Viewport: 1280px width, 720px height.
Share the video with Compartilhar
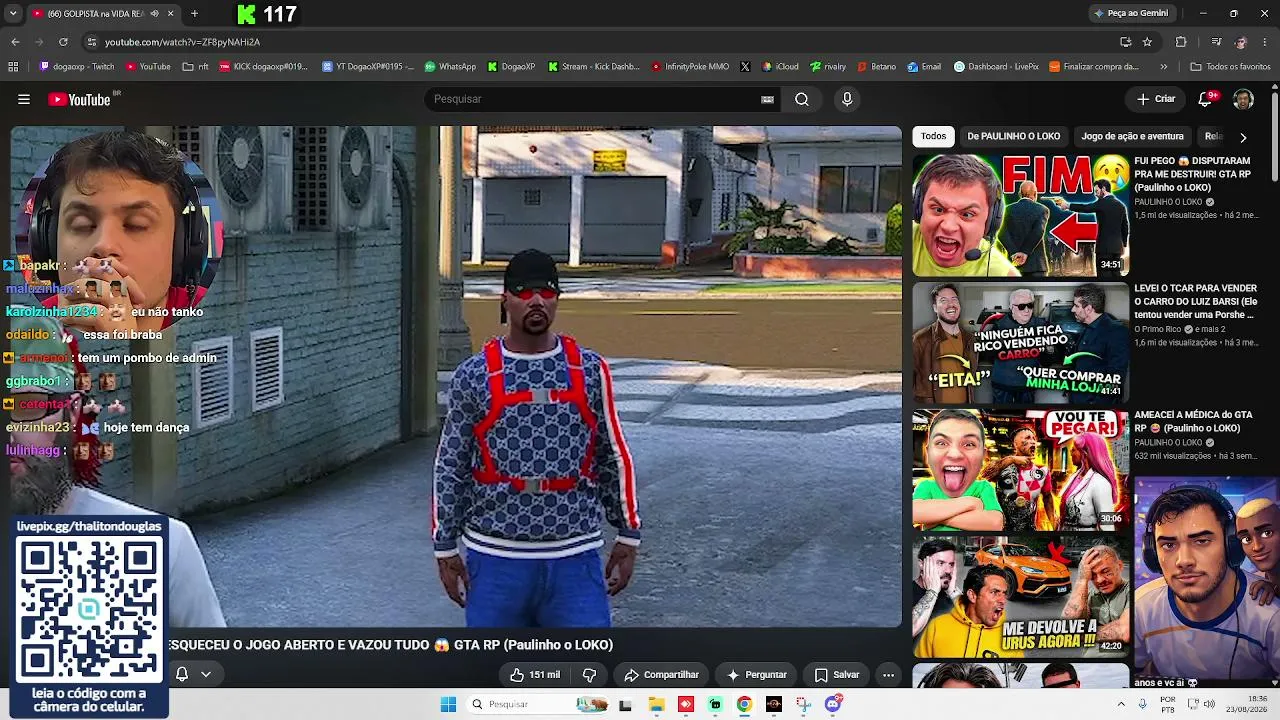pyautogui.click(x=661, y=675)
